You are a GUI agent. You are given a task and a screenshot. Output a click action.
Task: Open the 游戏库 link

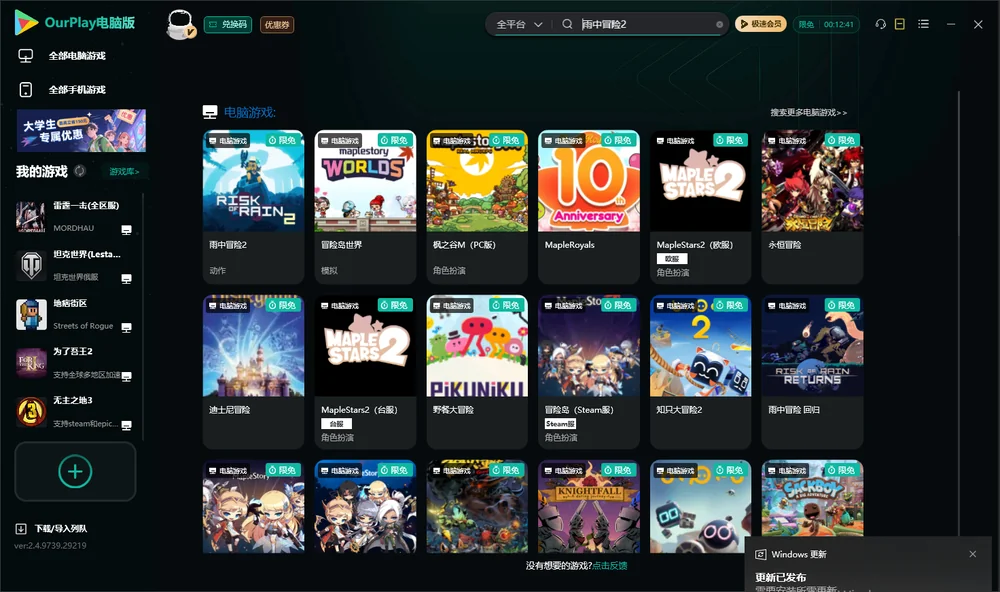124,172
